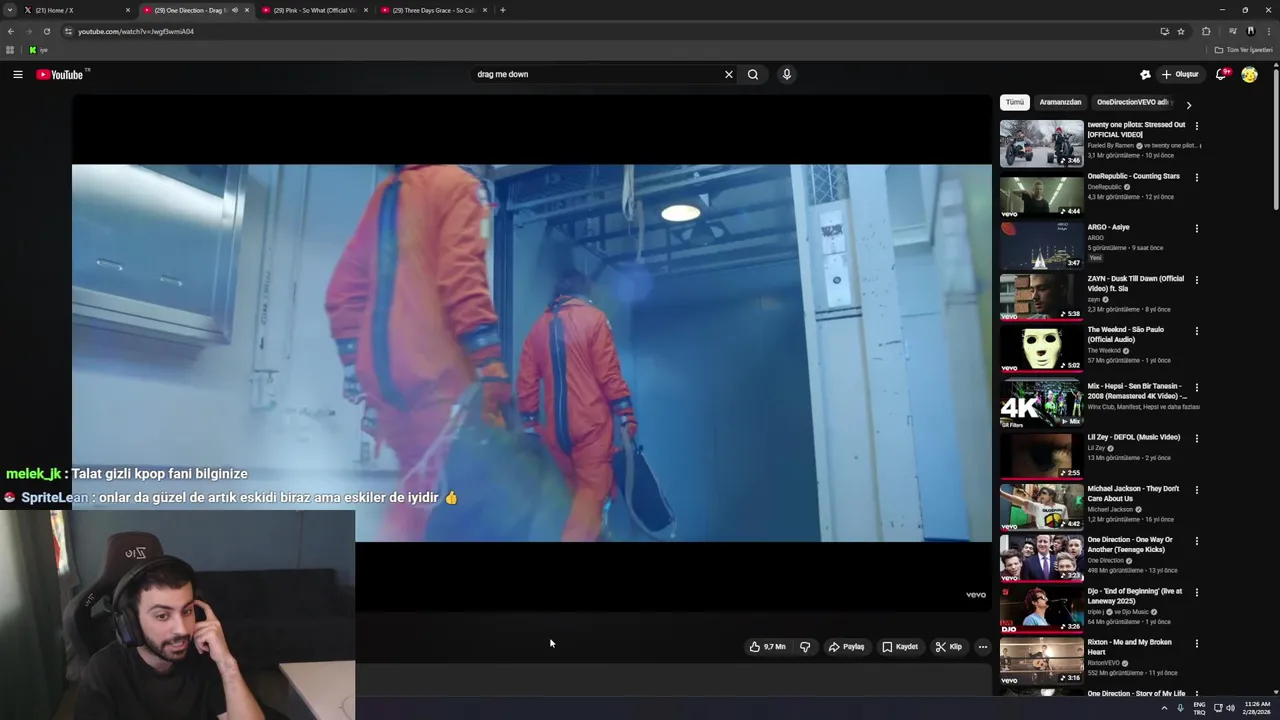Select the OneDirectionVEVO filter chip

point(1132,102)
